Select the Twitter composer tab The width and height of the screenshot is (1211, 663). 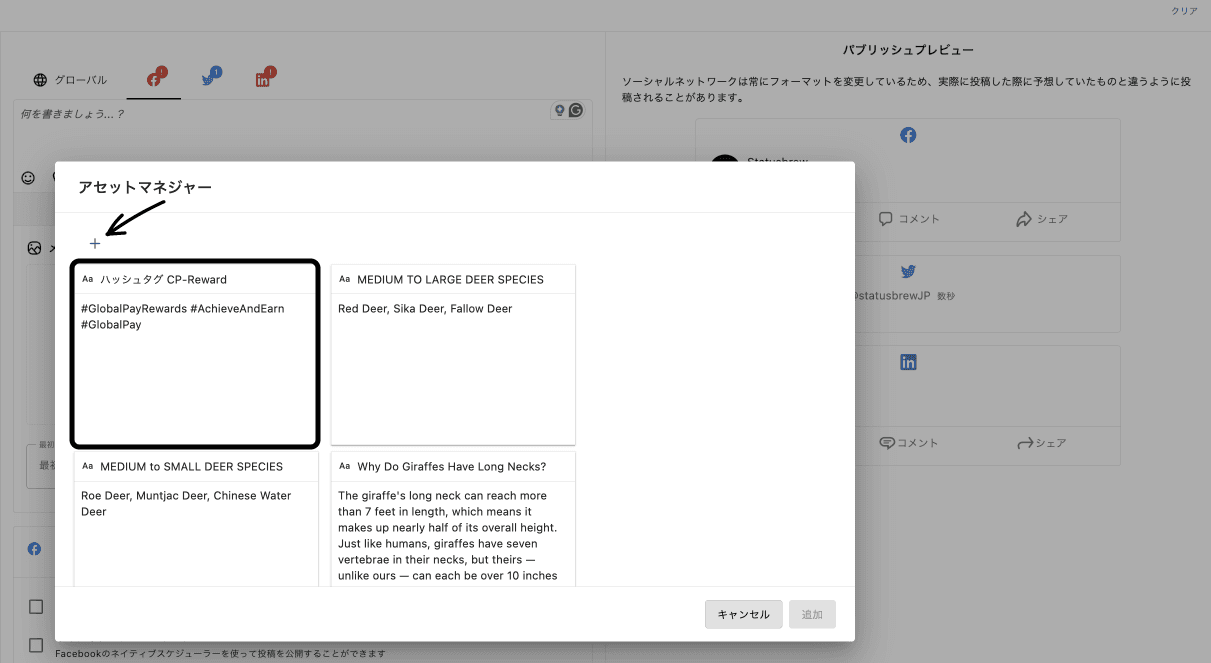209,80
